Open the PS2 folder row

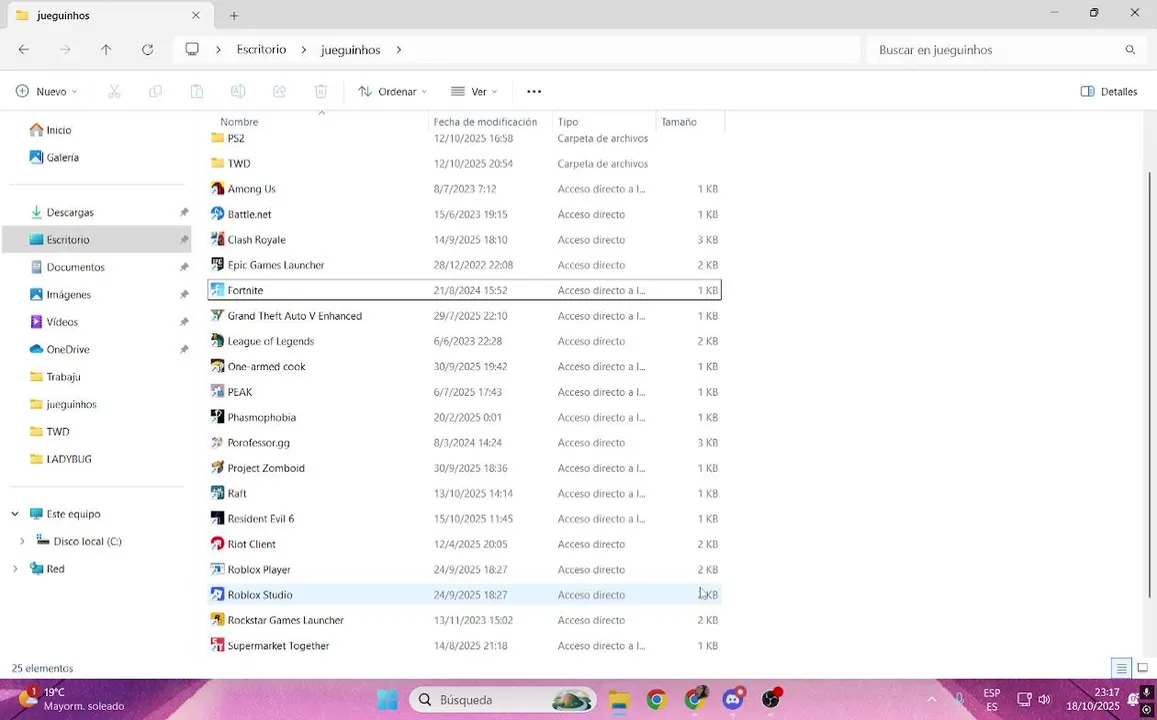(465, 138)
